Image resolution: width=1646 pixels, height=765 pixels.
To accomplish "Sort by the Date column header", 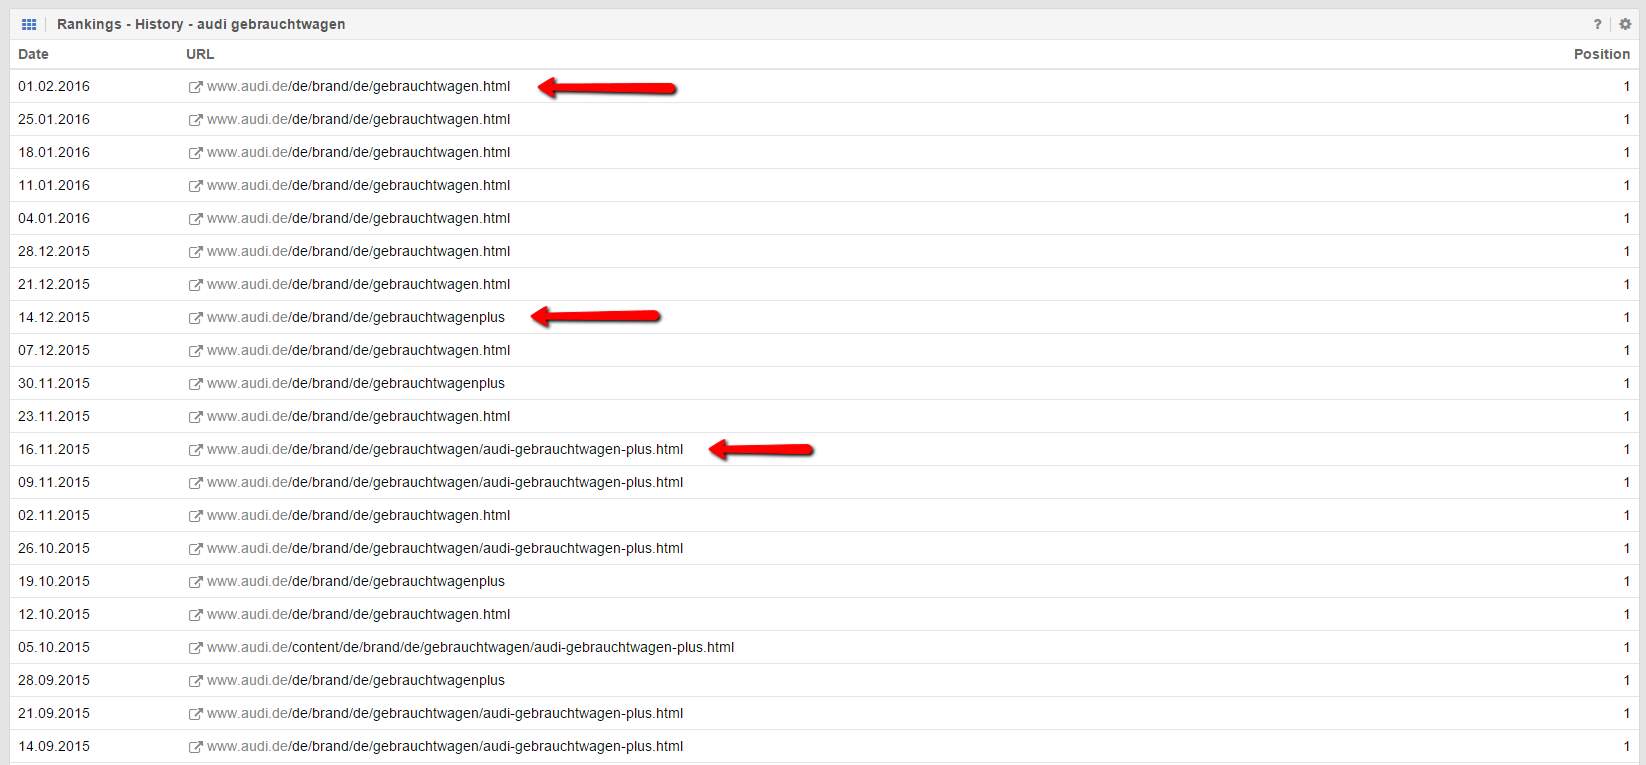I will [33, 54].
